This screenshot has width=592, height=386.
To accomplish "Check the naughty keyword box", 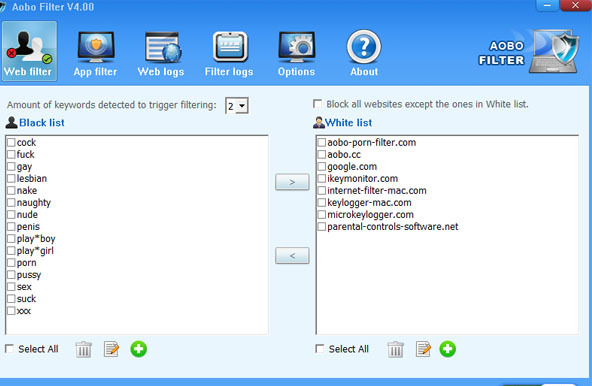I will (11, 202).
